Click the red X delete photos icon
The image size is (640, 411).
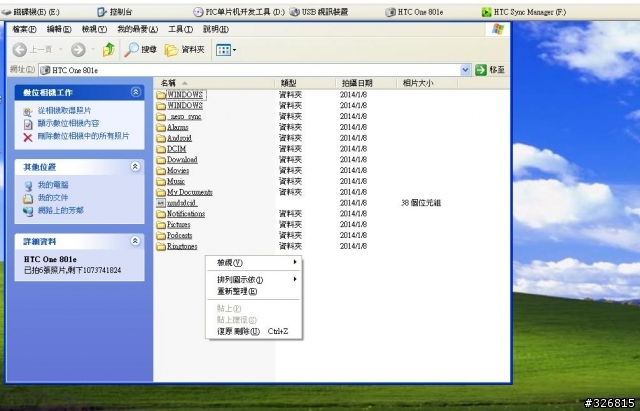coord(28,137)
